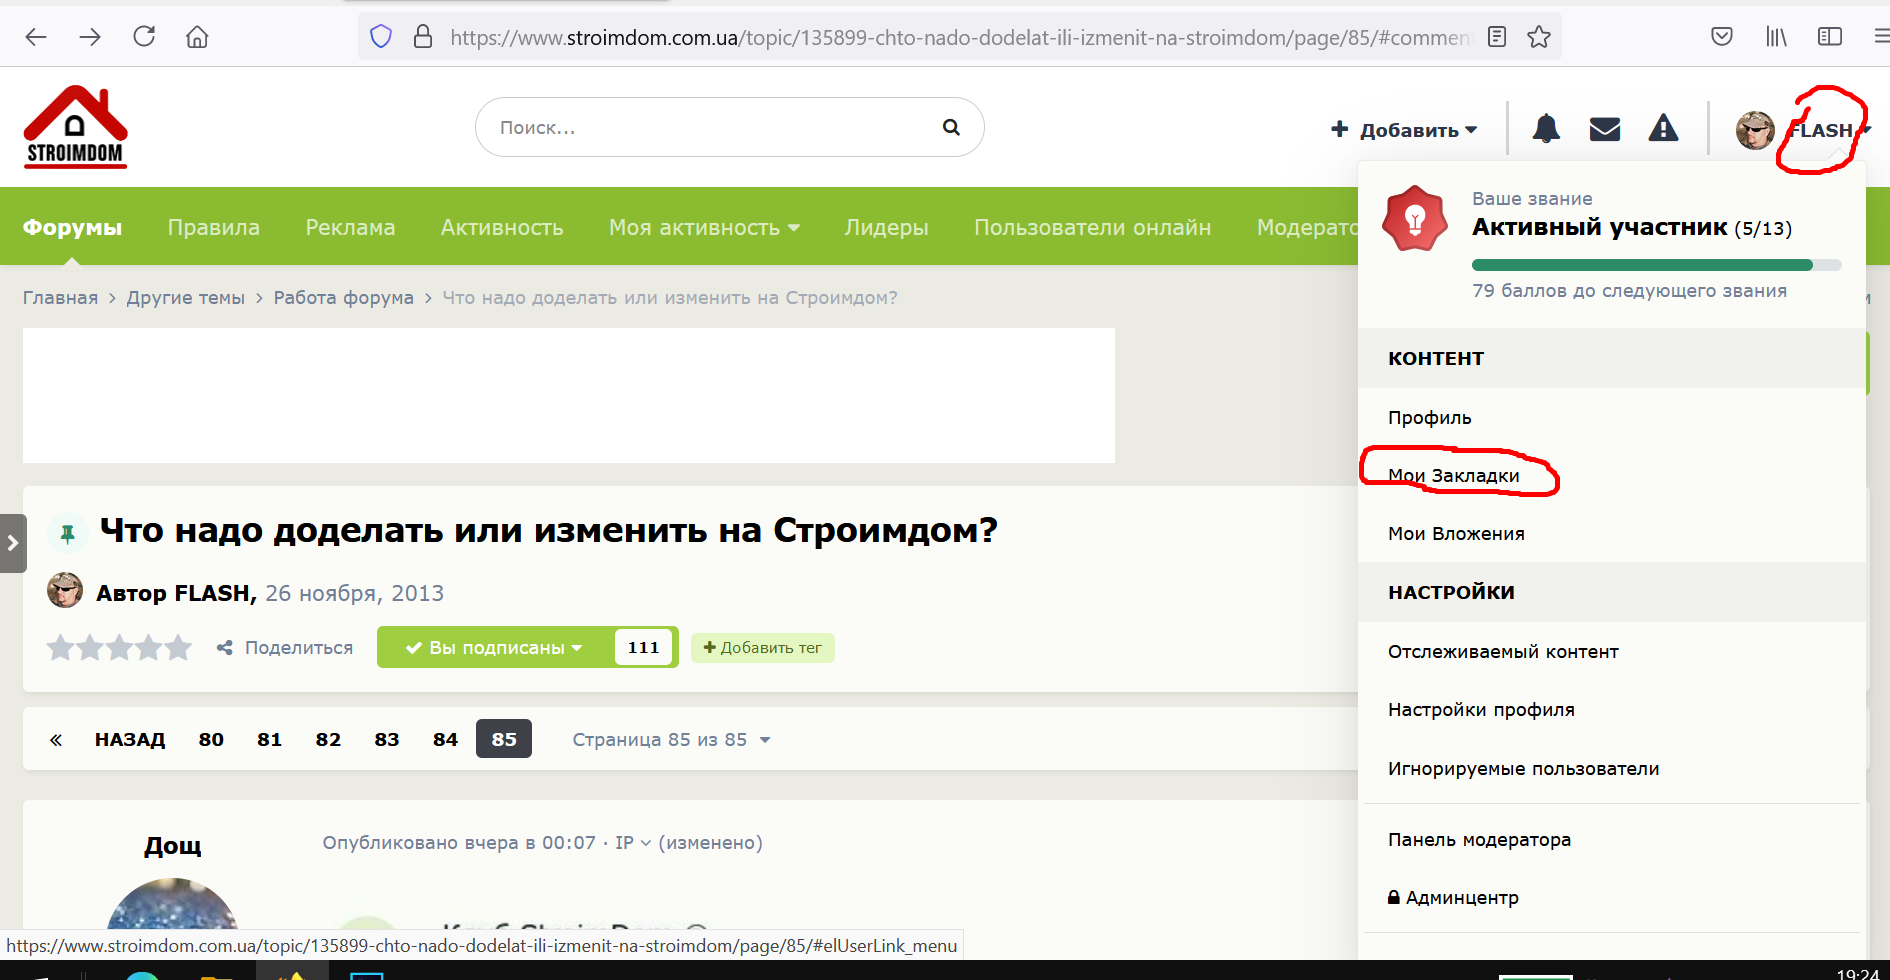Image resolution: width=1890 pixels, height=980 pixels.
Task: Click post author name Дощ
Action: coord(173,846)
